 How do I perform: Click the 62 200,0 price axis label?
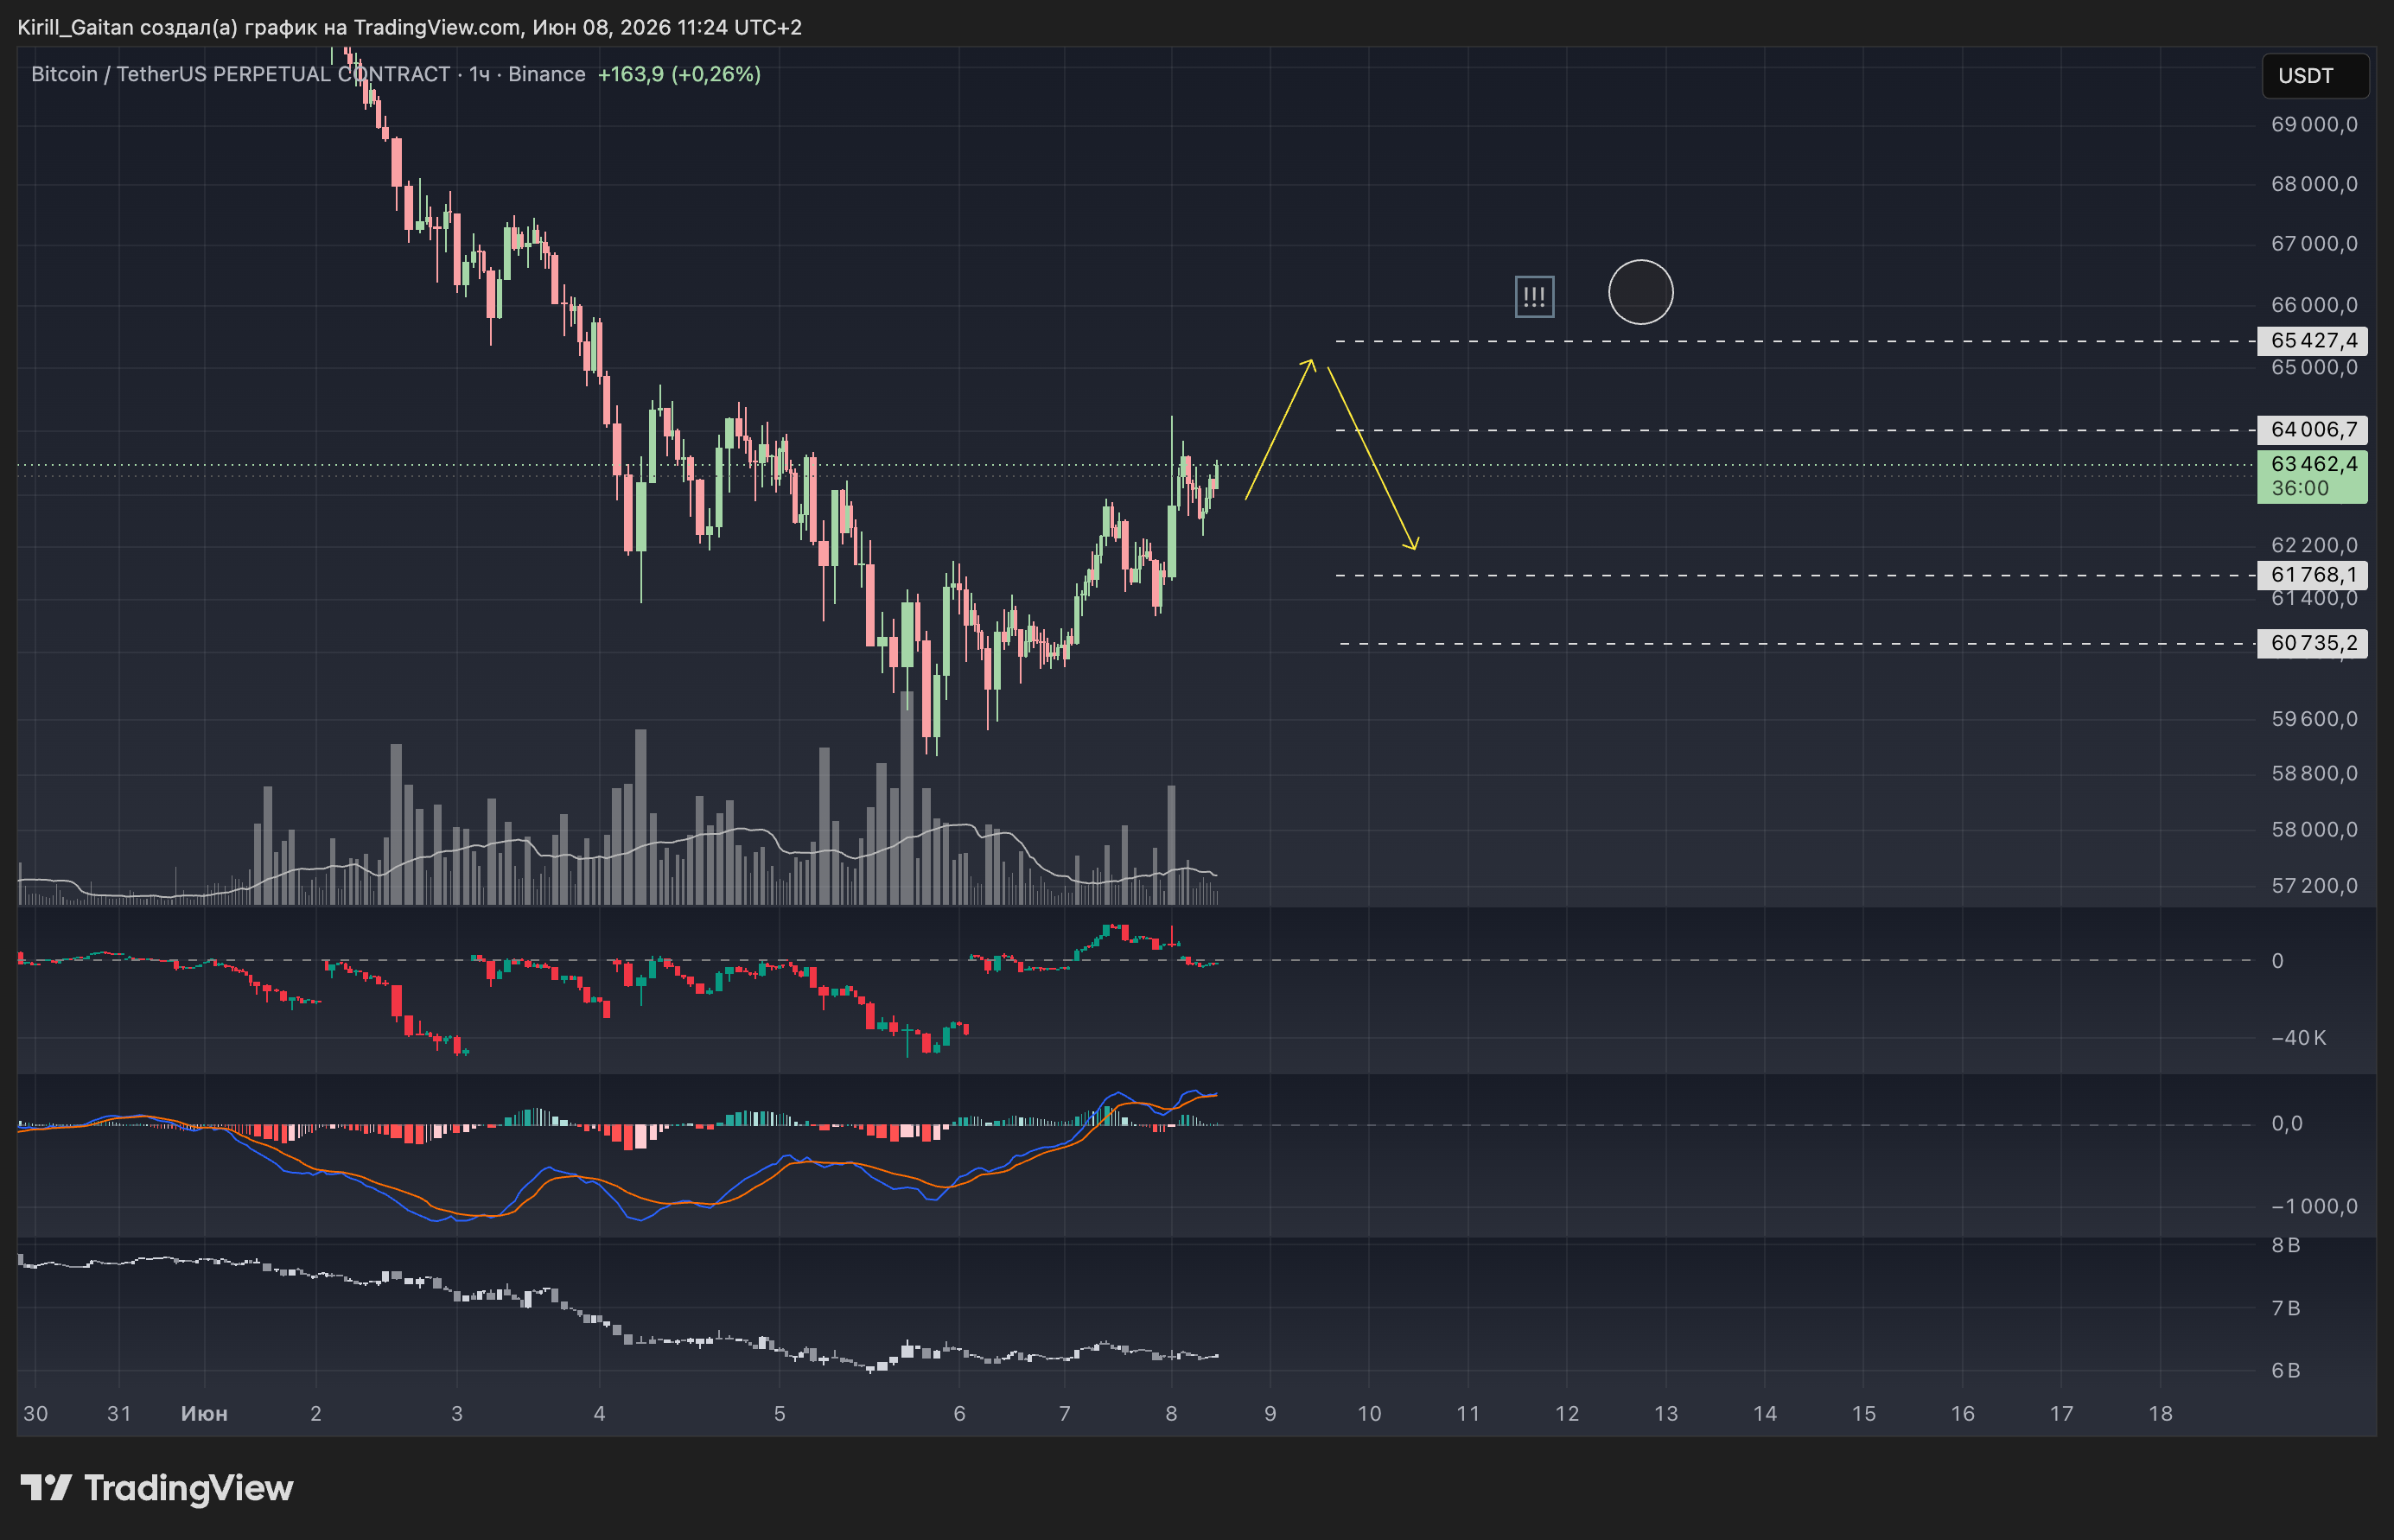pos(2314,545)
